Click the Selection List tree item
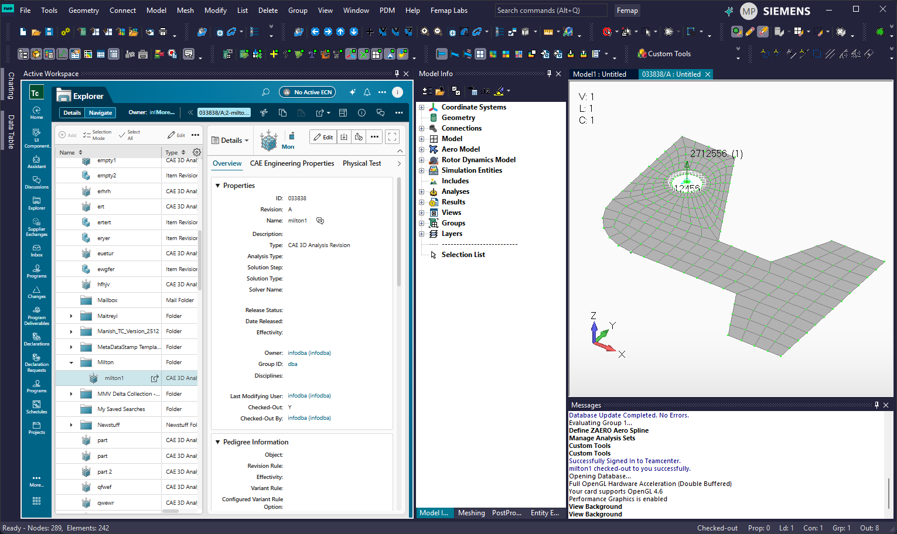Image resolution: width=897 pixels, height=534 pixels. (x=463, y=255)
